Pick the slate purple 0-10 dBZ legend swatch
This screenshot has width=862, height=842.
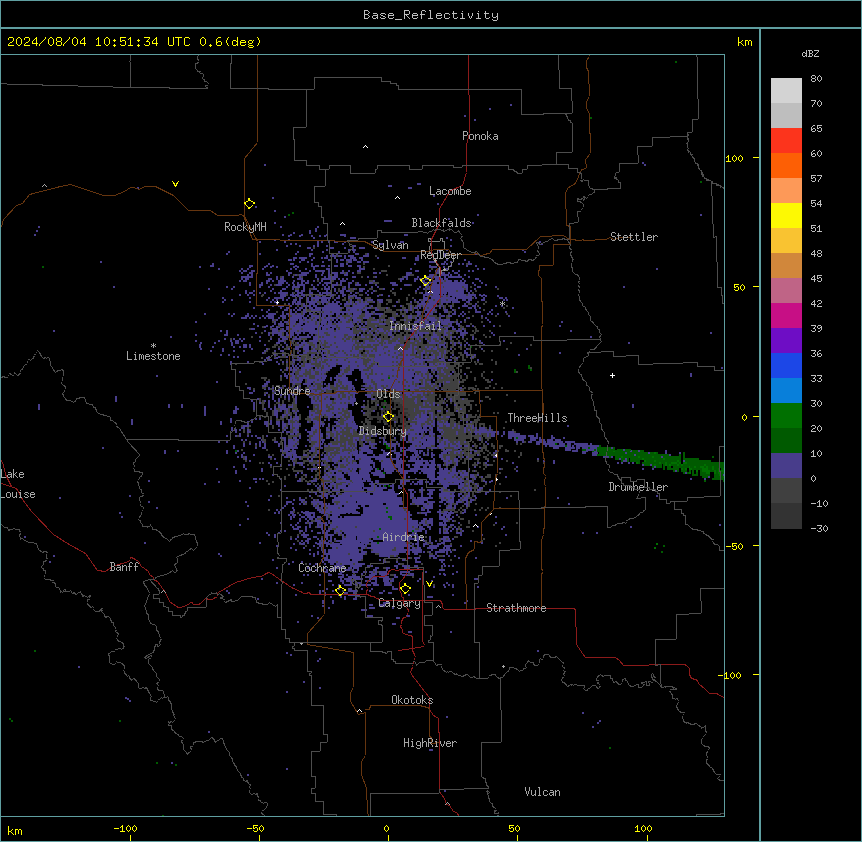click(786, 466)
